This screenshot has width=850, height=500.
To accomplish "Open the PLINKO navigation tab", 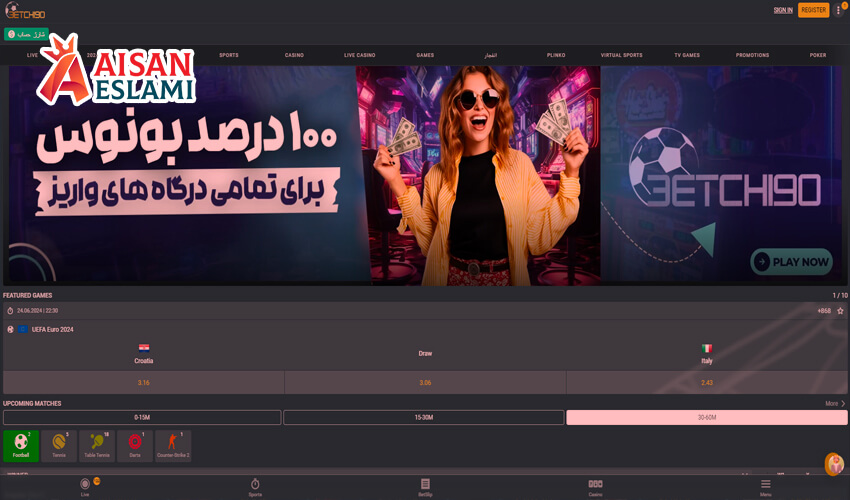I will (556, 55).
